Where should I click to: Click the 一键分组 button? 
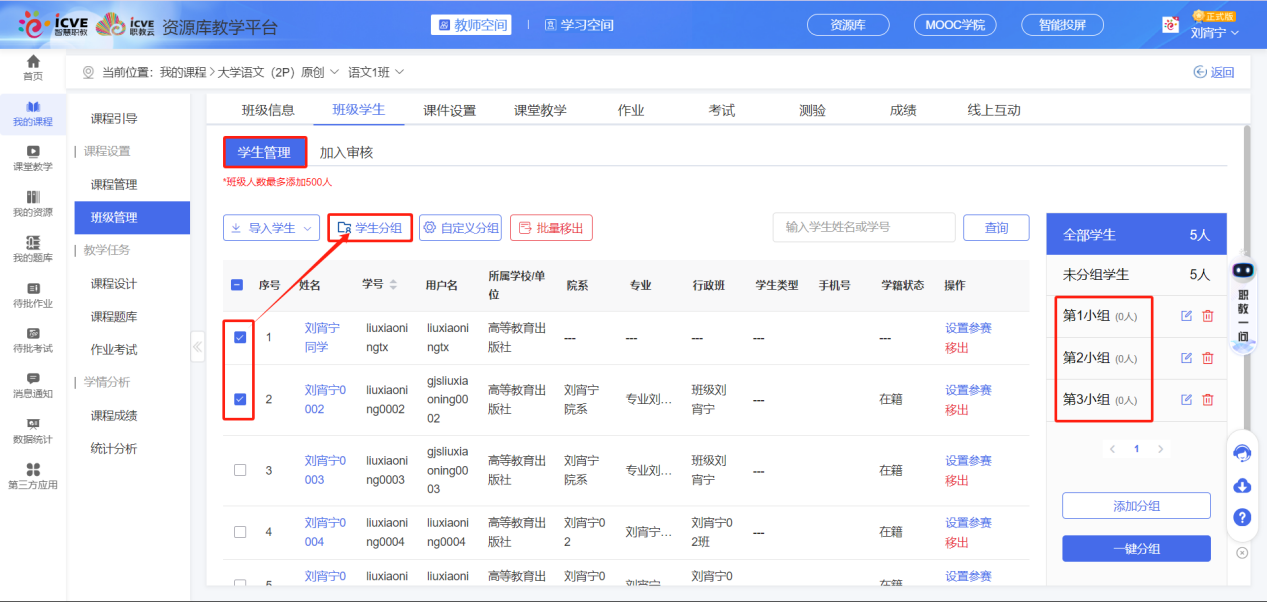click(1136, 549)
